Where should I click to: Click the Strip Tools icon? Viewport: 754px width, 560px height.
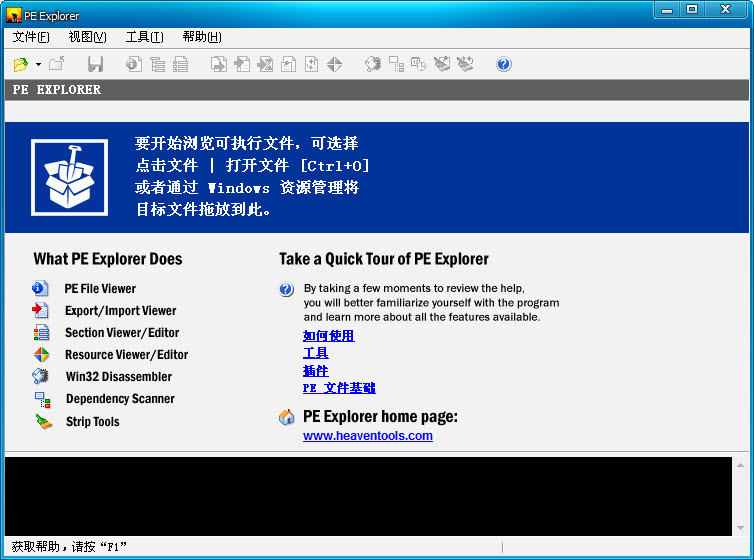[x=42, y=421]
